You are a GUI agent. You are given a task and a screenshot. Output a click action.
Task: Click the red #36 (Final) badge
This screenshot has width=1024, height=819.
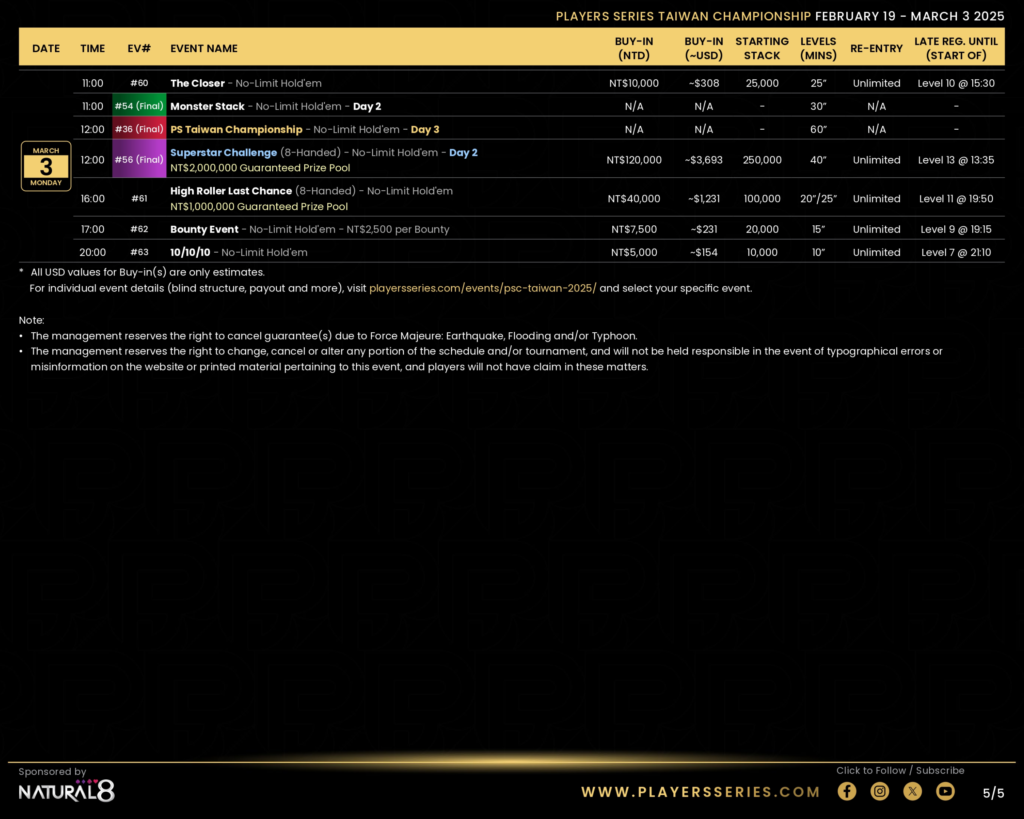point(139,129)
